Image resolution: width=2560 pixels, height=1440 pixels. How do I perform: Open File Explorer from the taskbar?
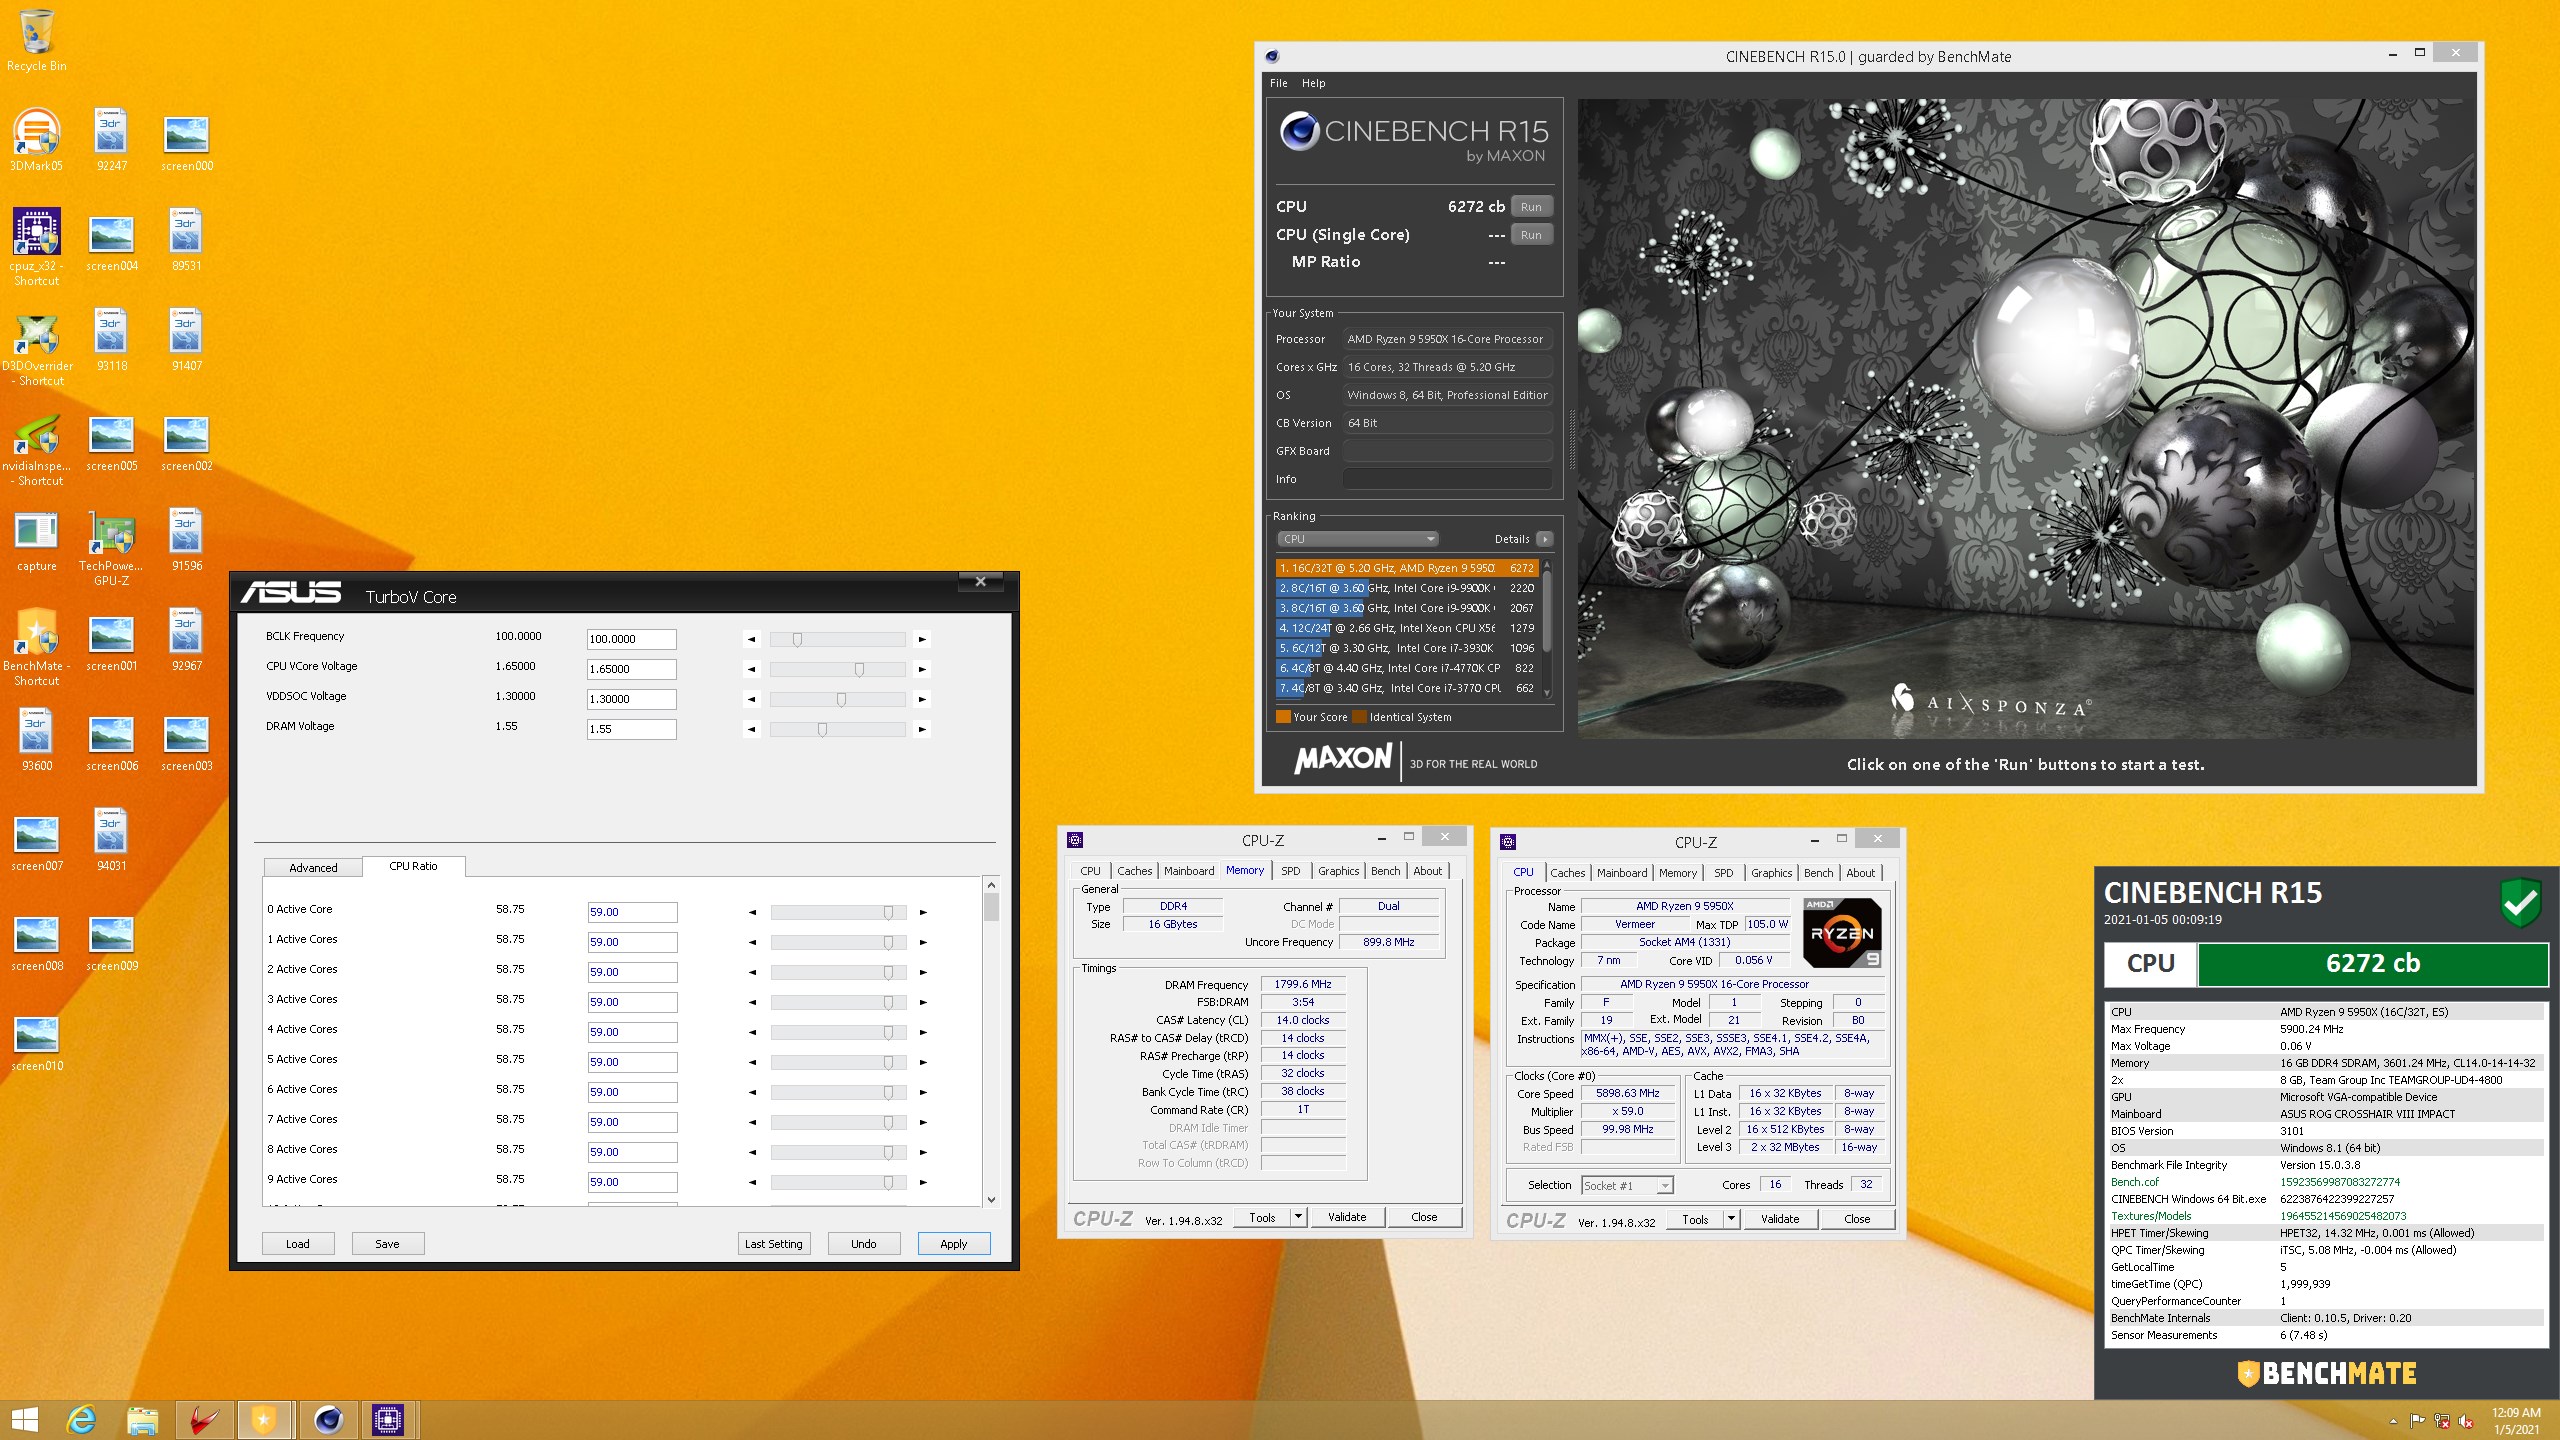coord(143,1420)
